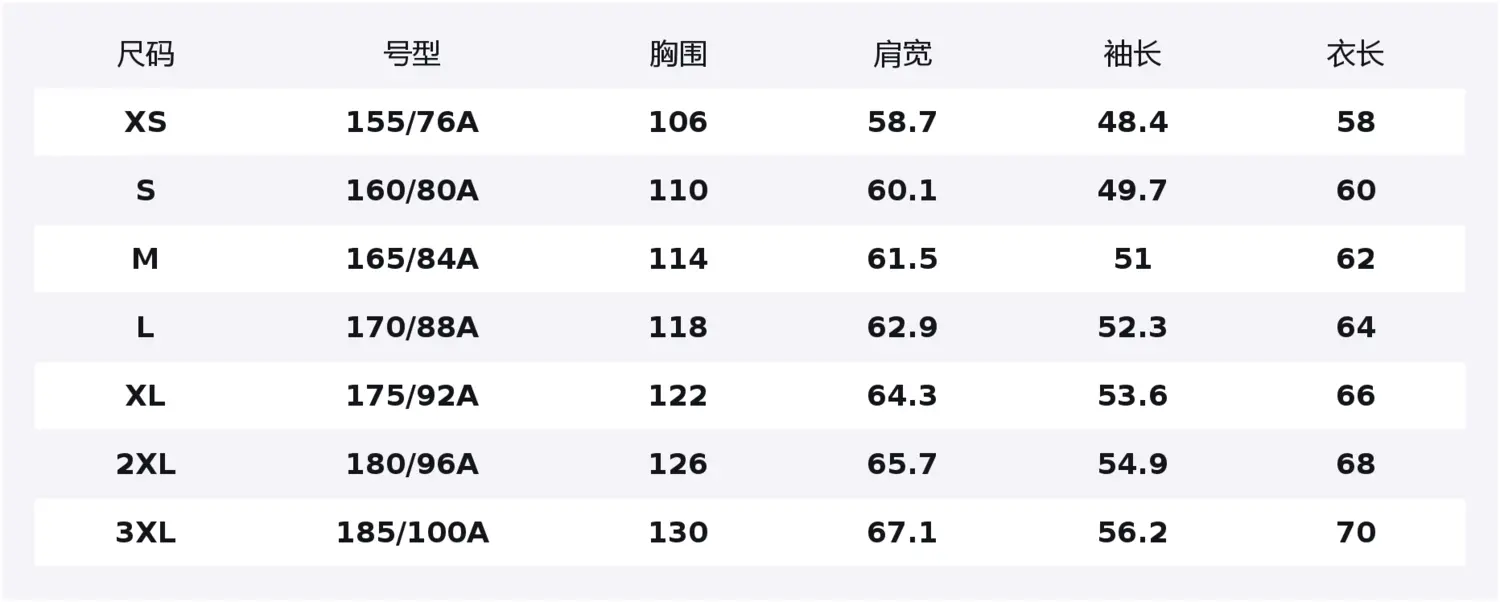The height and width of the screenshot is (602, 1500).
Task: Select sleeve length 51 cell
Action: (1132, 259)
